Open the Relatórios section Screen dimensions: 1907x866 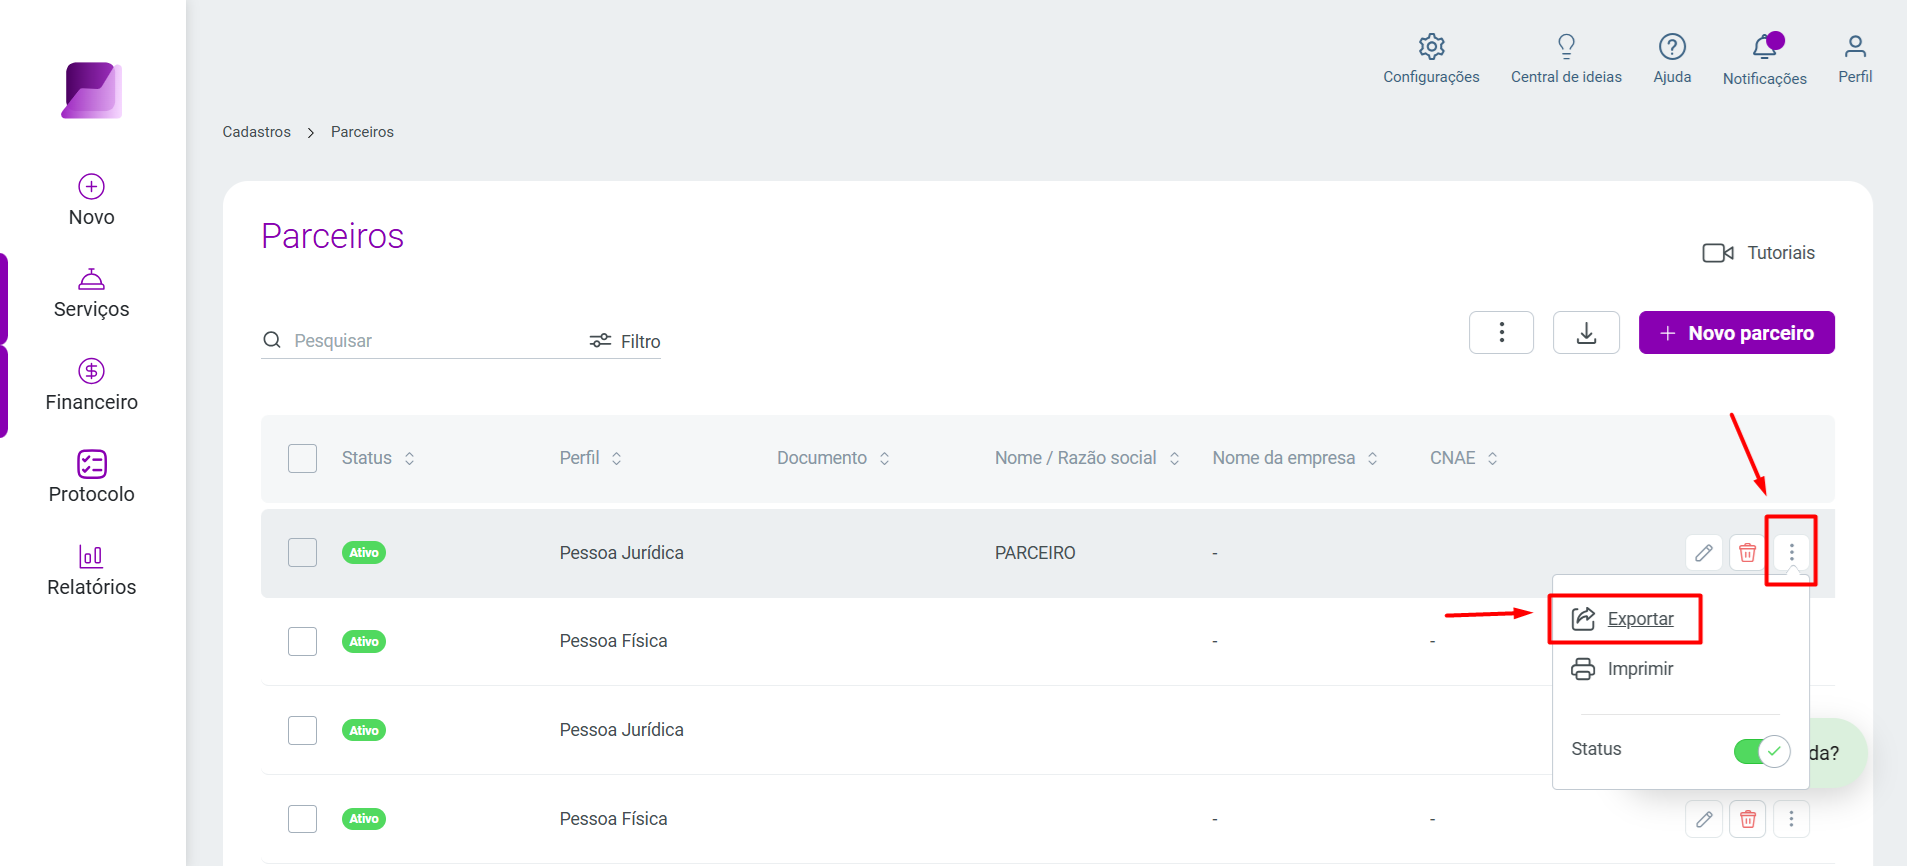point(92,570)
